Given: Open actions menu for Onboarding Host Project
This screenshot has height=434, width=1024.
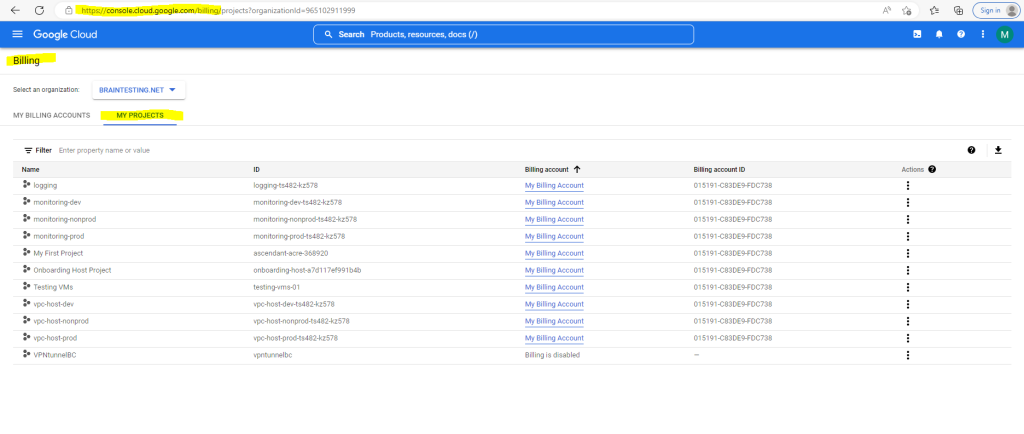Looking at the screenshot, I should 908,270.
